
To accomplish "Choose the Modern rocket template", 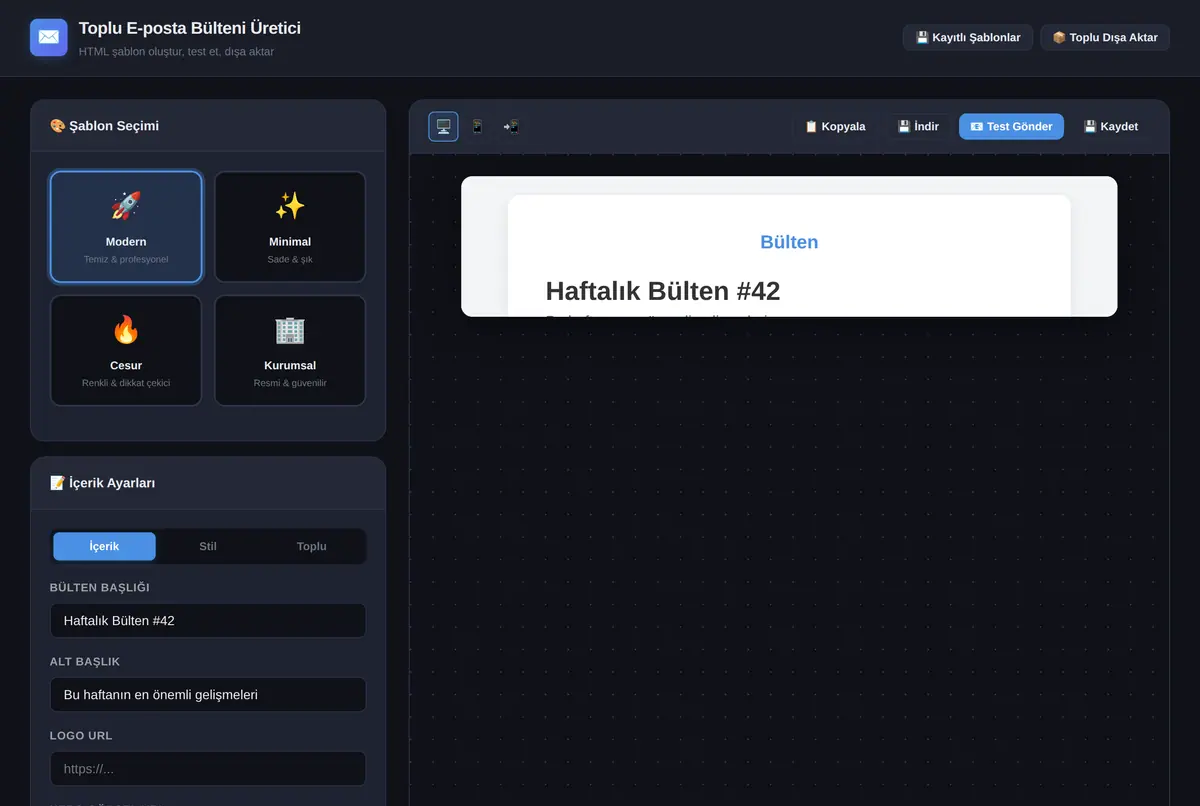I will 126,227.
